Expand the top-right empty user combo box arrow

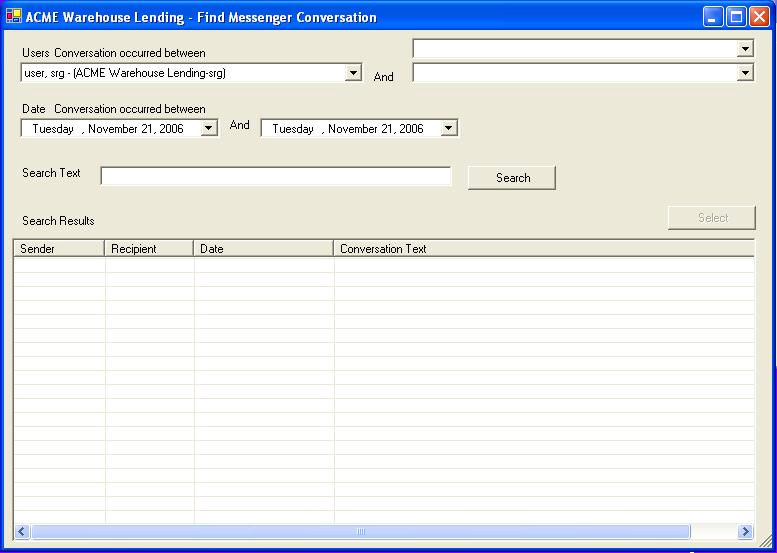click(745, 49)
